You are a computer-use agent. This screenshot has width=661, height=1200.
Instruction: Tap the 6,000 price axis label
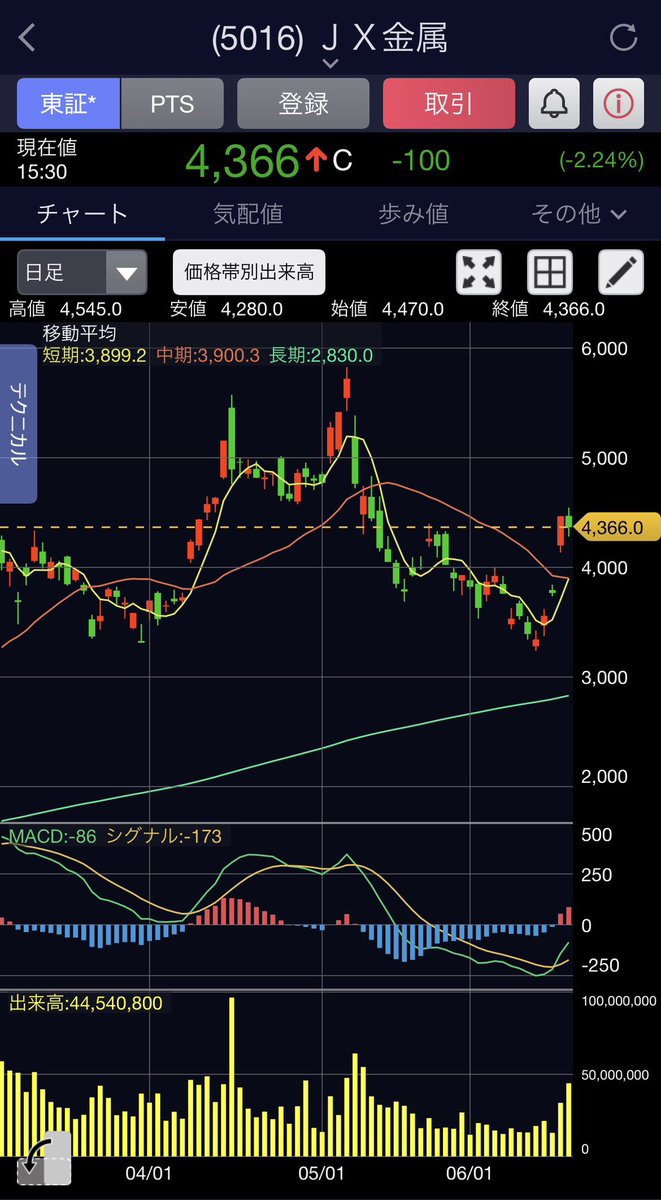603,349
